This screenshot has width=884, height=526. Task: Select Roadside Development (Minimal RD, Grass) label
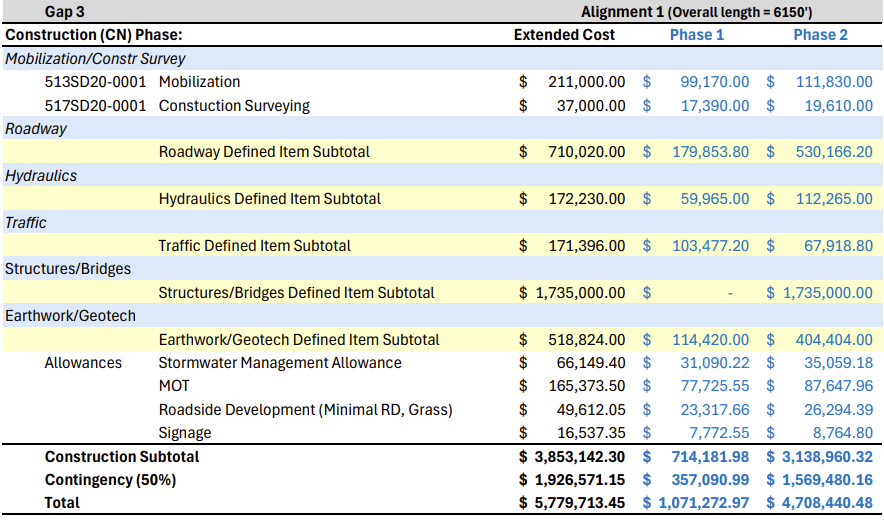(305, 410)
